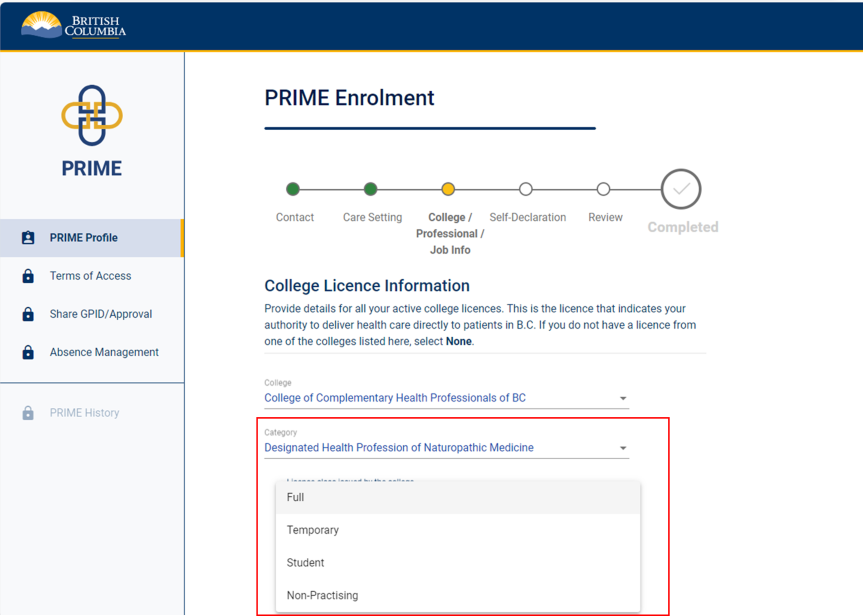Click the lock icon beside Absence Management

31,352
